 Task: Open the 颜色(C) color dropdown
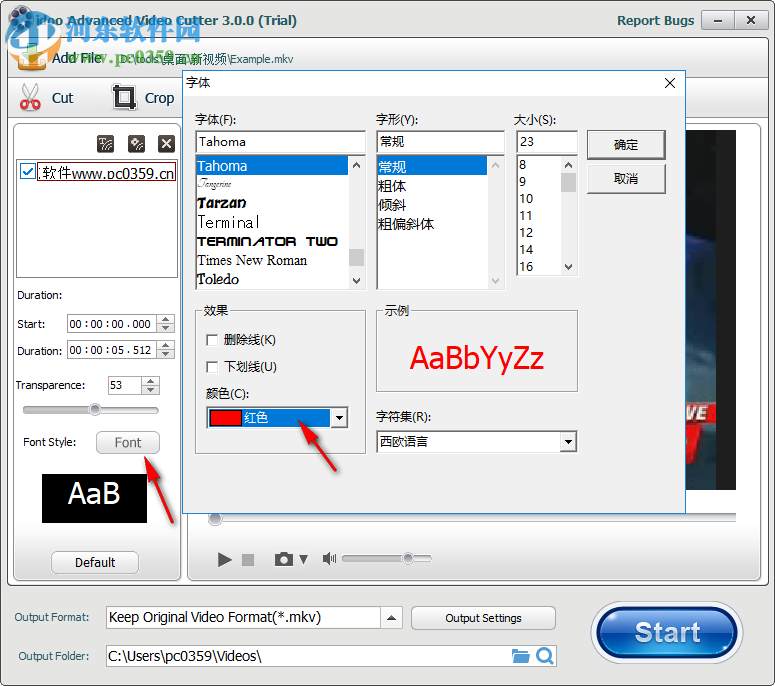(x=339, y=418)
